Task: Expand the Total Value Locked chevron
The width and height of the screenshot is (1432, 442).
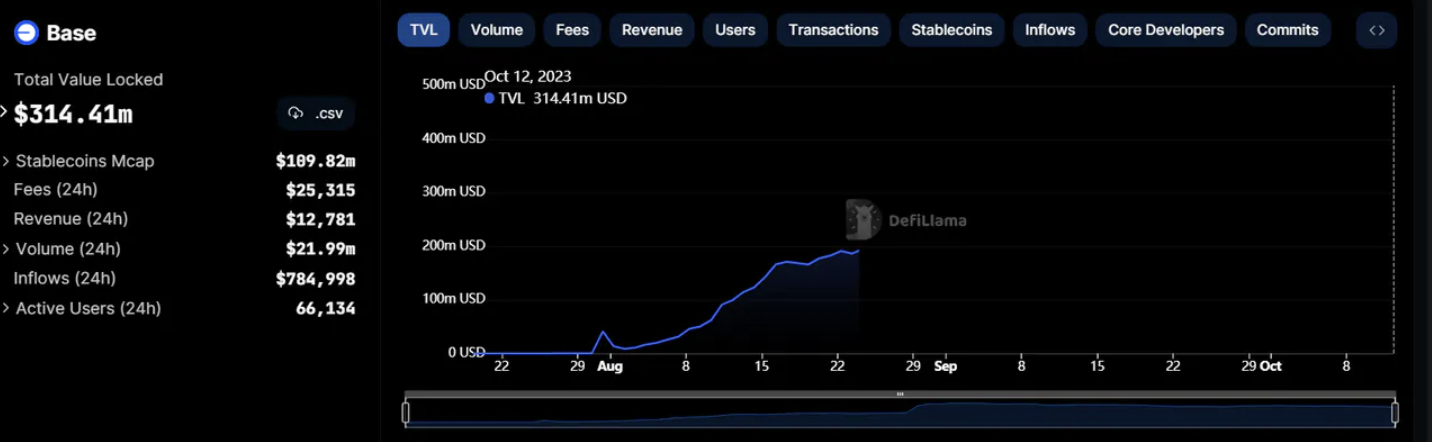Action: point(5,112)
